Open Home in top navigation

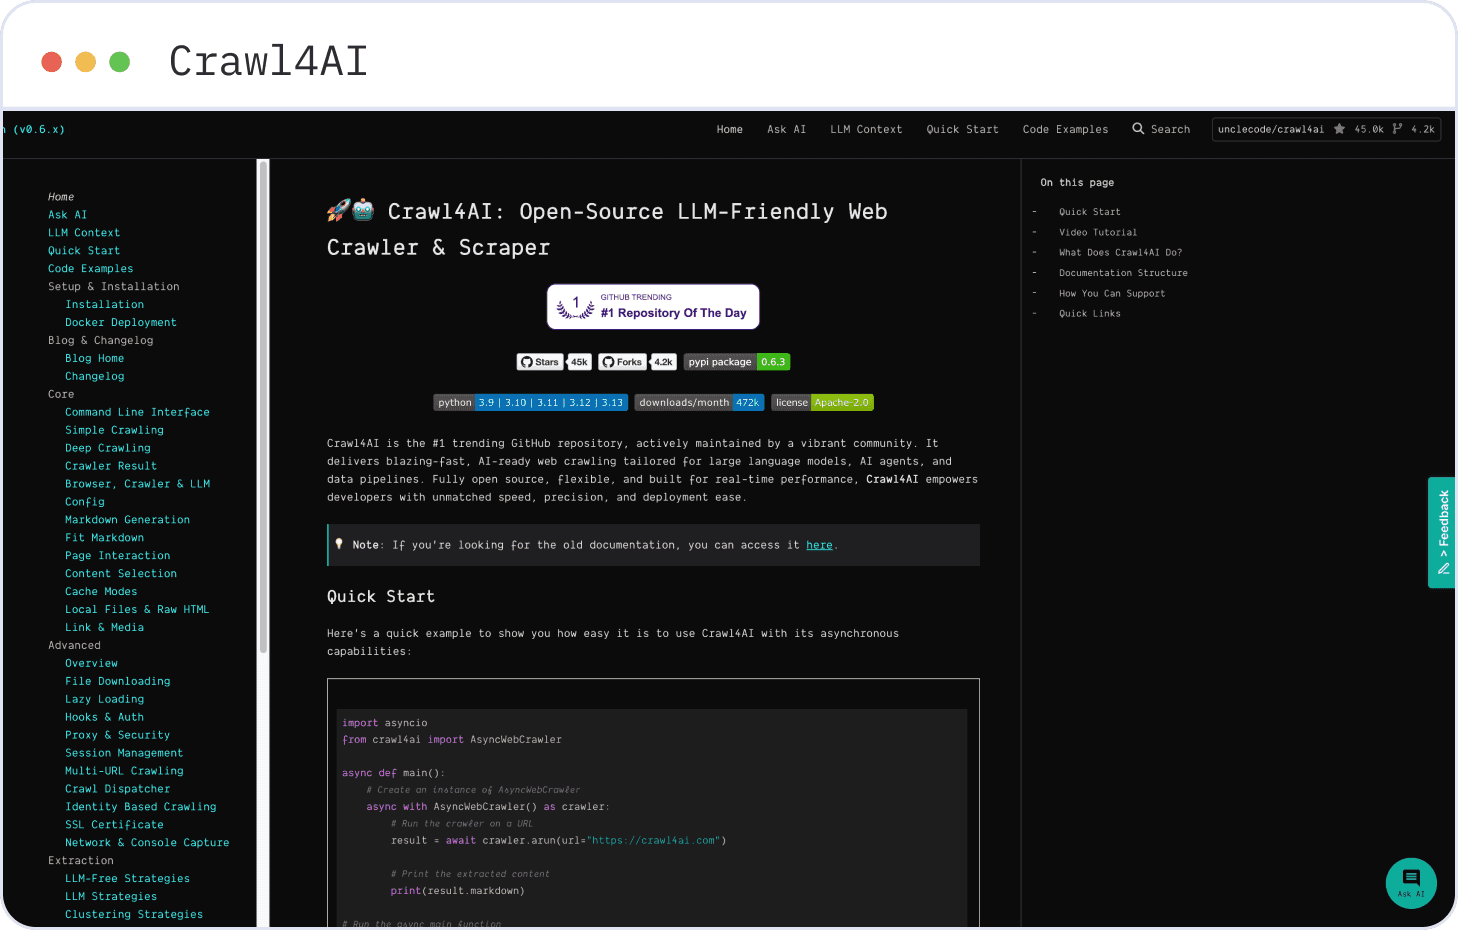(730, 130)
